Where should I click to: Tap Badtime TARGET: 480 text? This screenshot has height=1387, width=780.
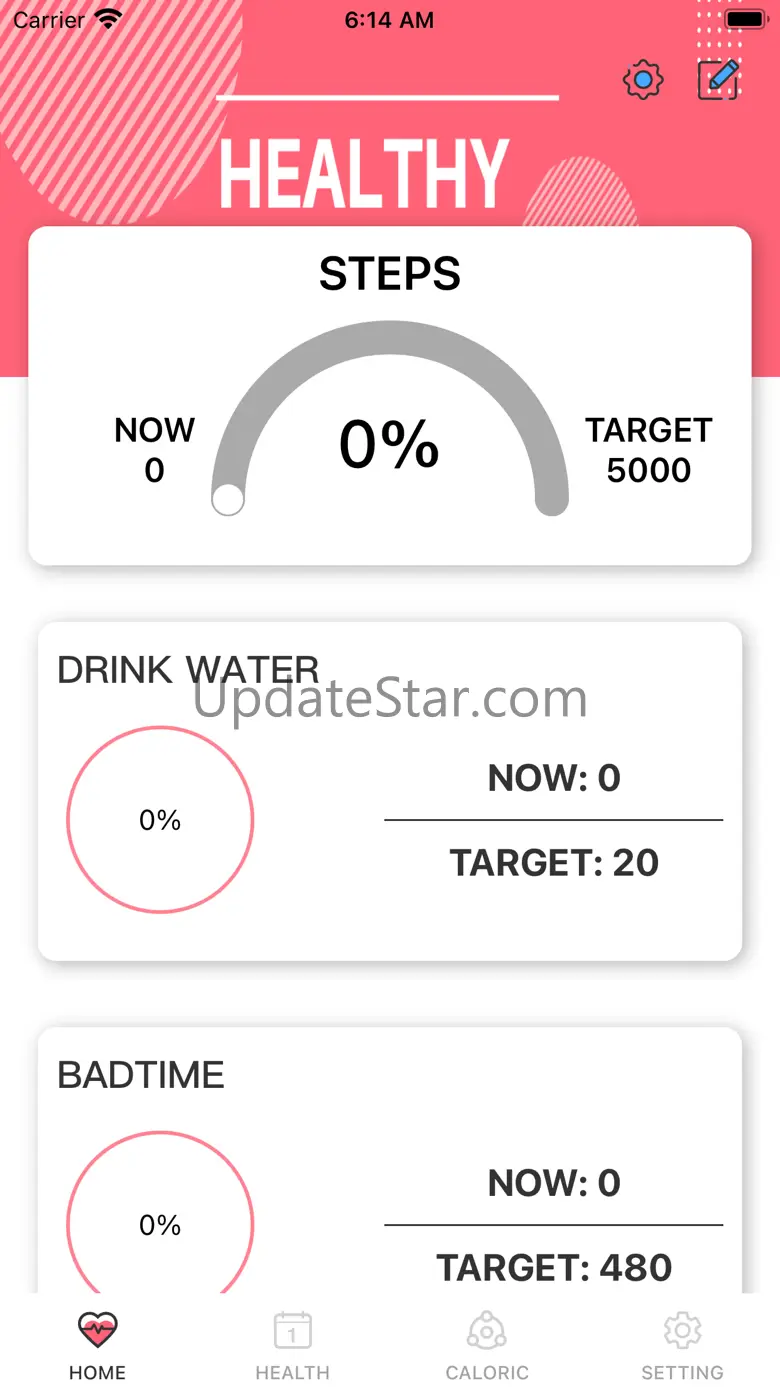[x=554, y=1267]
